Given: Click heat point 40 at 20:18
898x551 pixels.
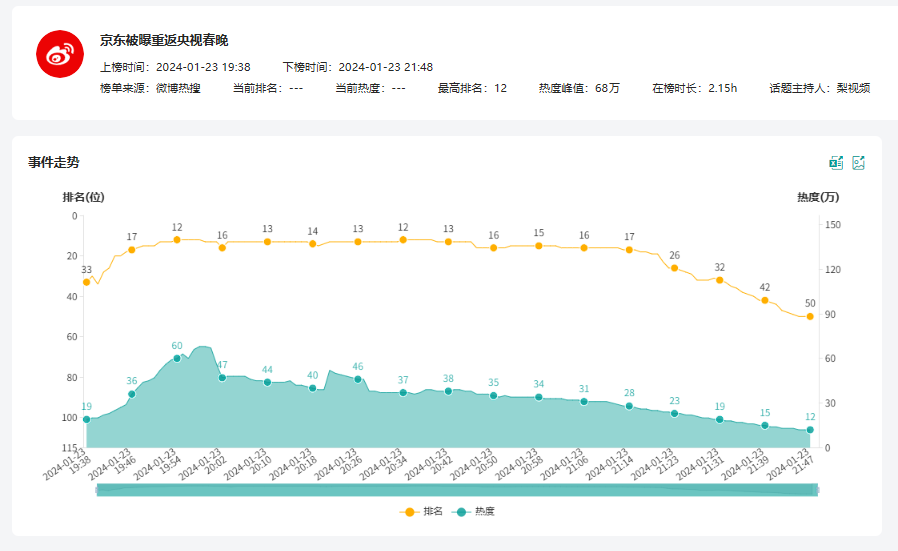Looking at the screenshot, I should 313,388.
